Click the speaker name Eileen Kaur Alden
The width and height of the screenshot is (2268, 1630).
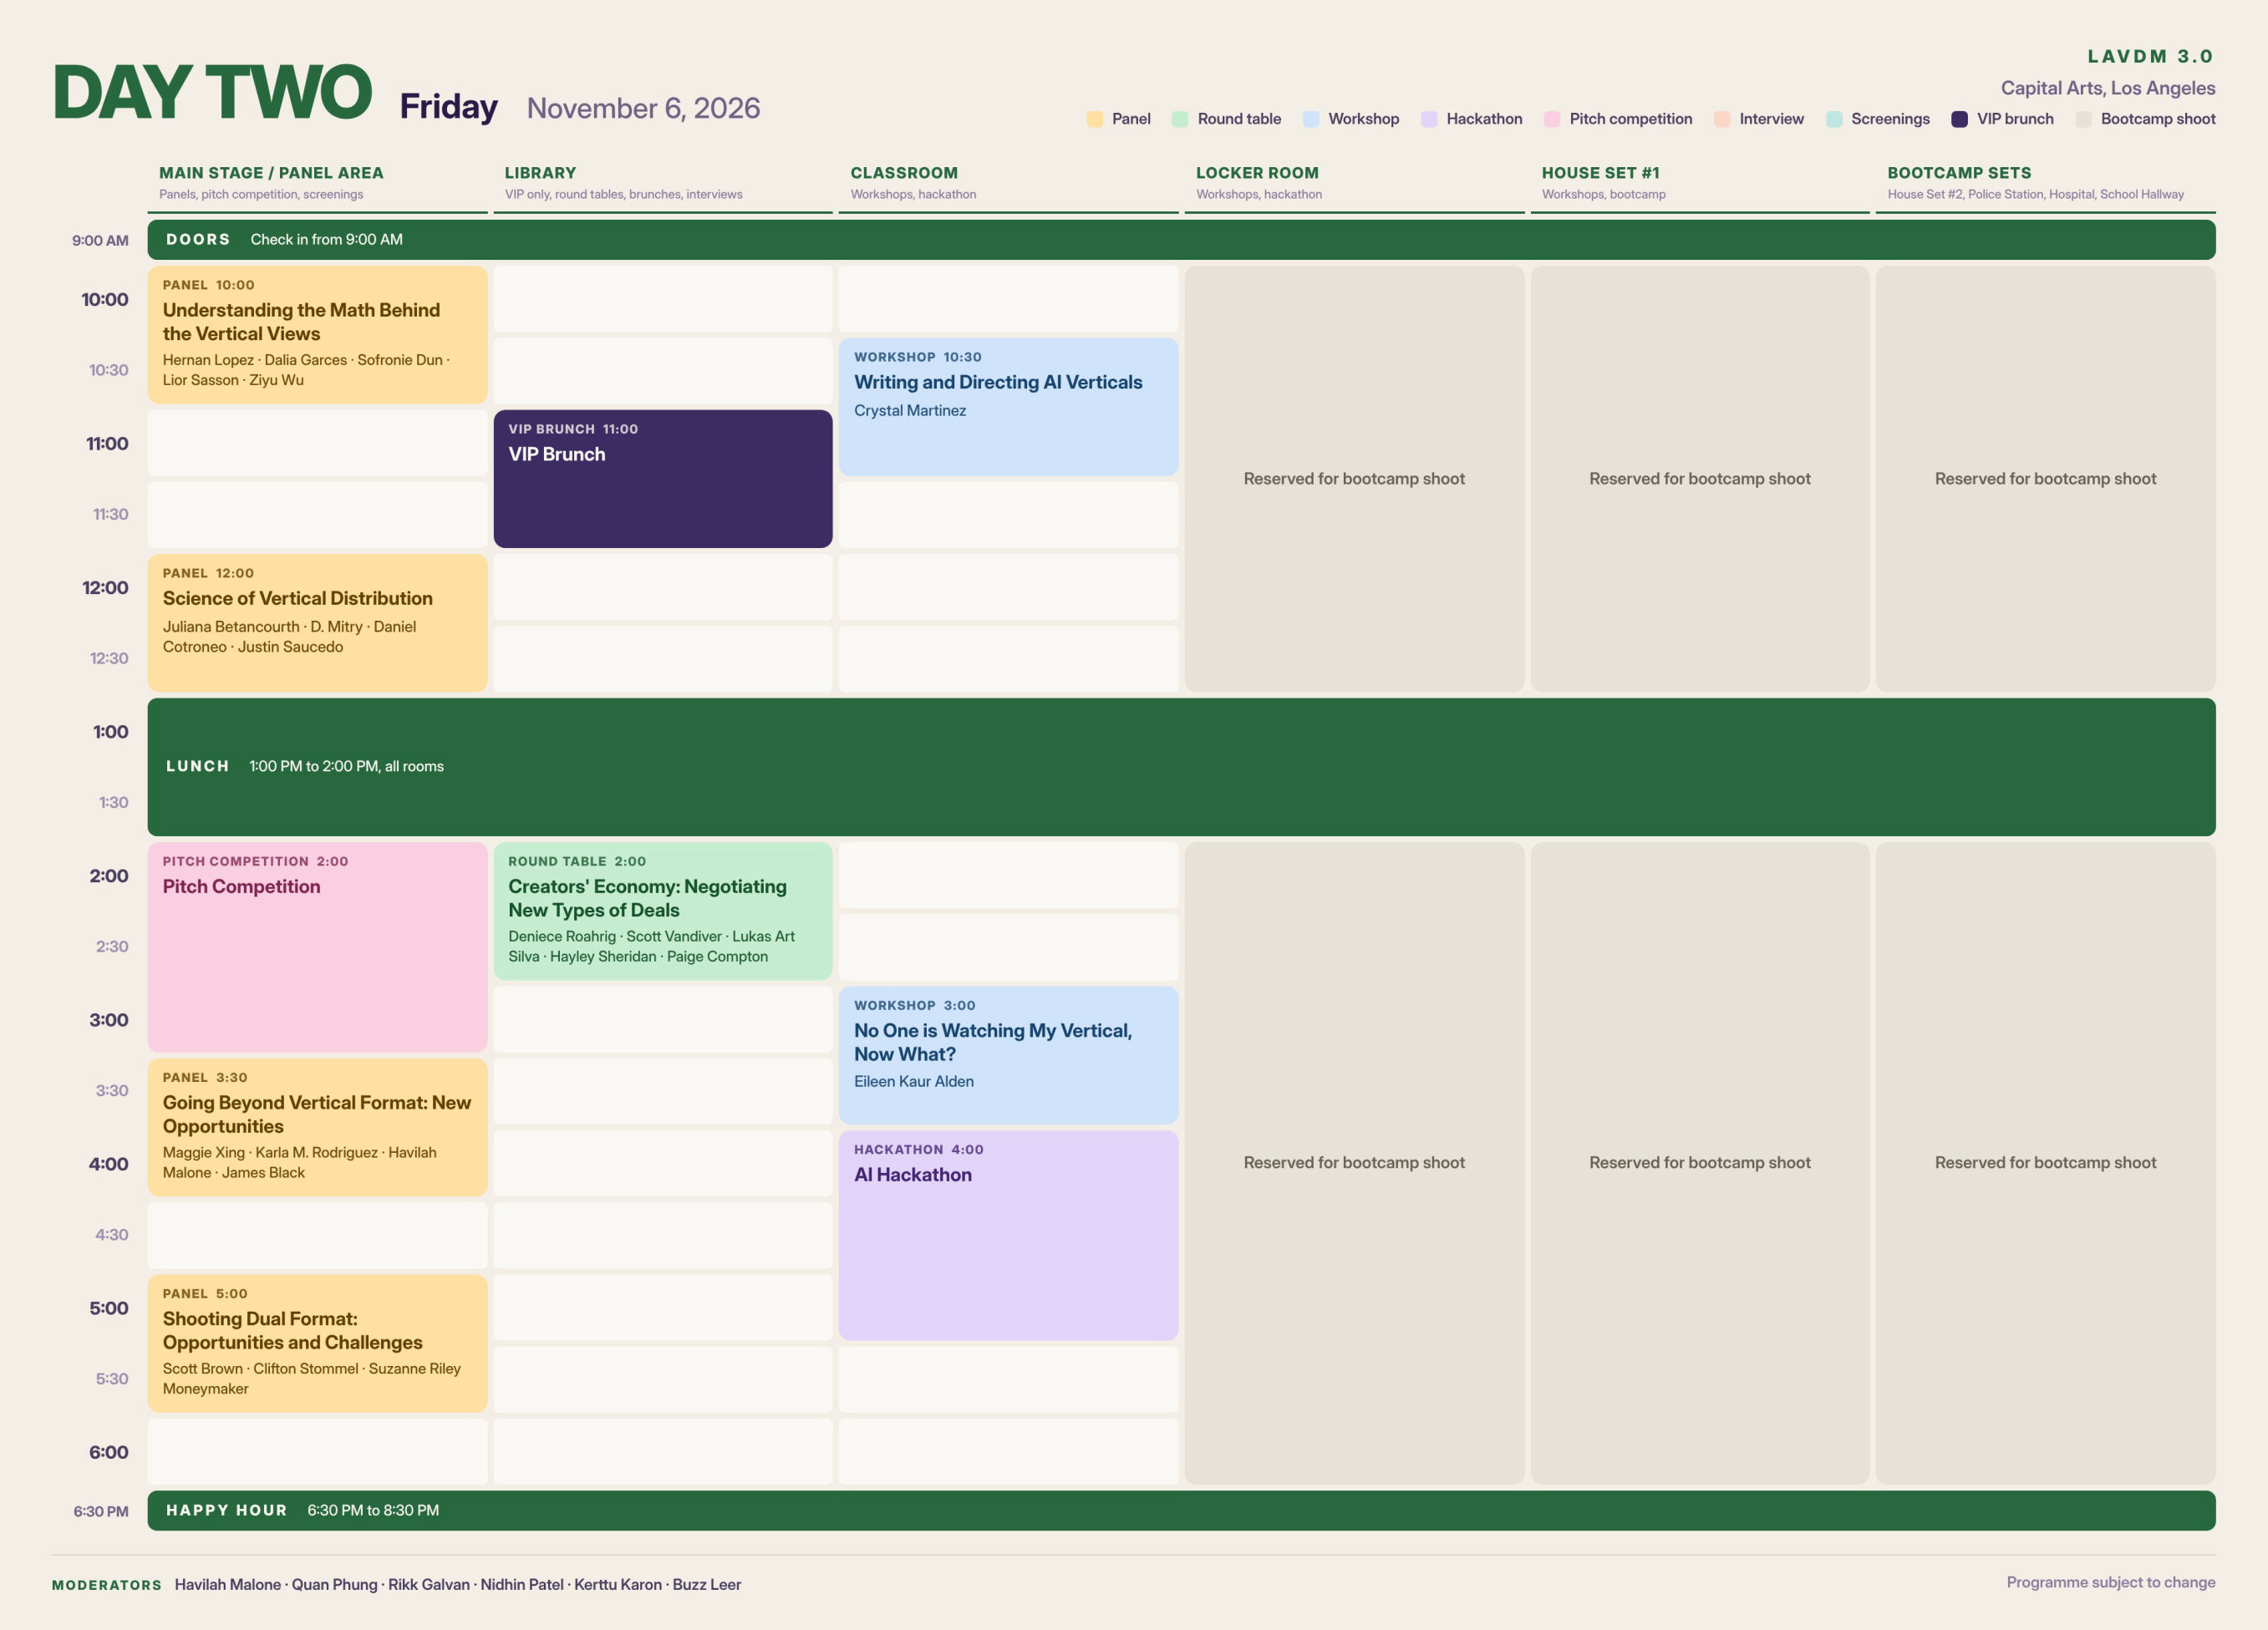914,1081
